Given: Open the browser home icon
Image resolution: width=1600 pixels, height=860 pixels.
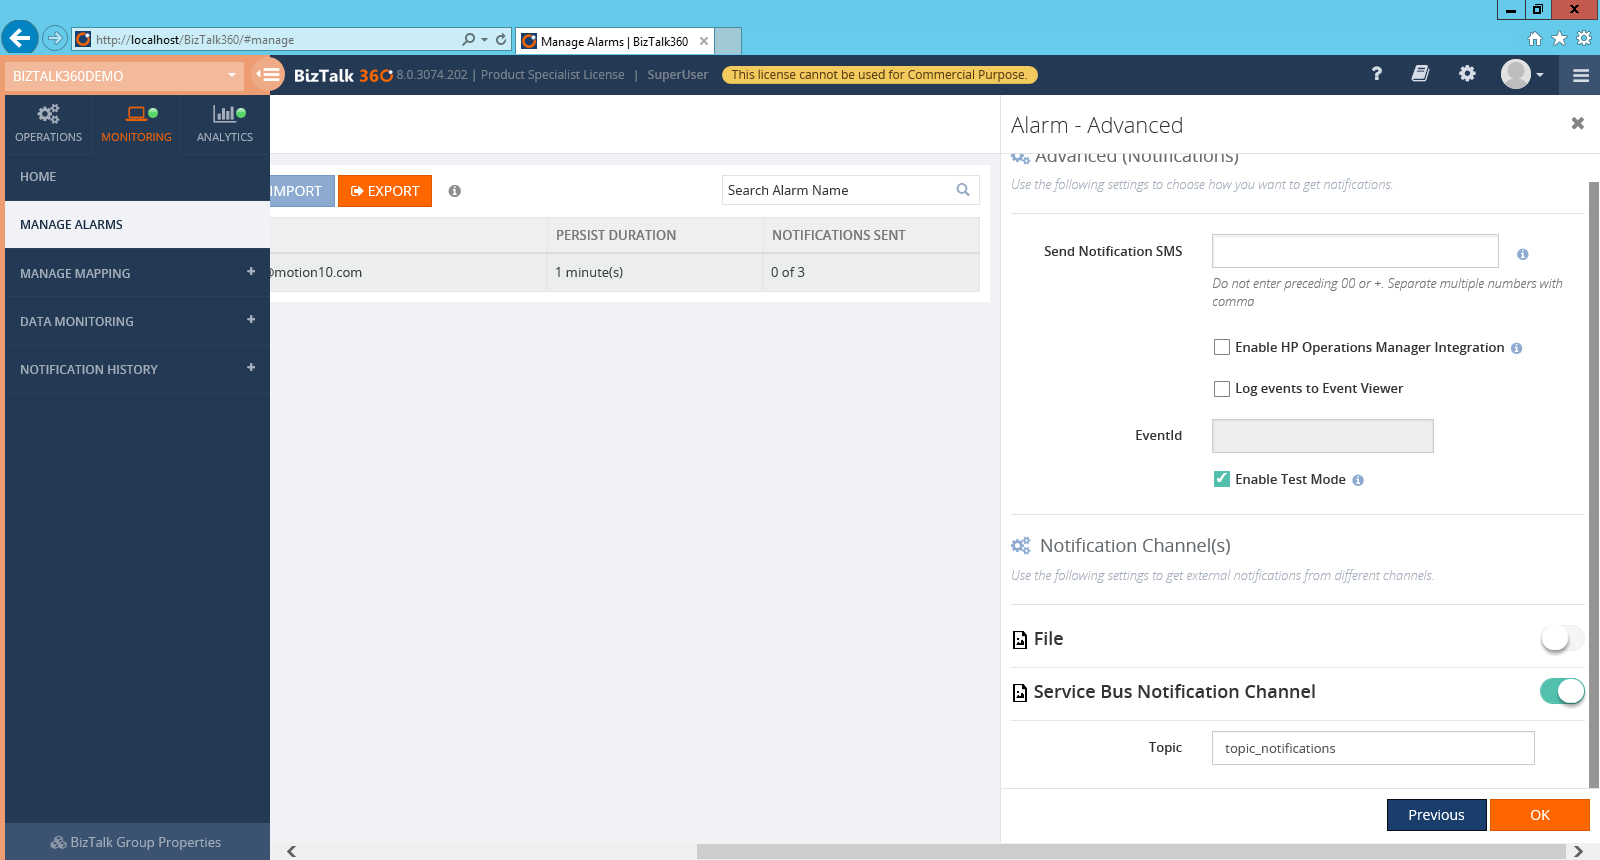Looking at the screenshot, I should pos(1535,39).
